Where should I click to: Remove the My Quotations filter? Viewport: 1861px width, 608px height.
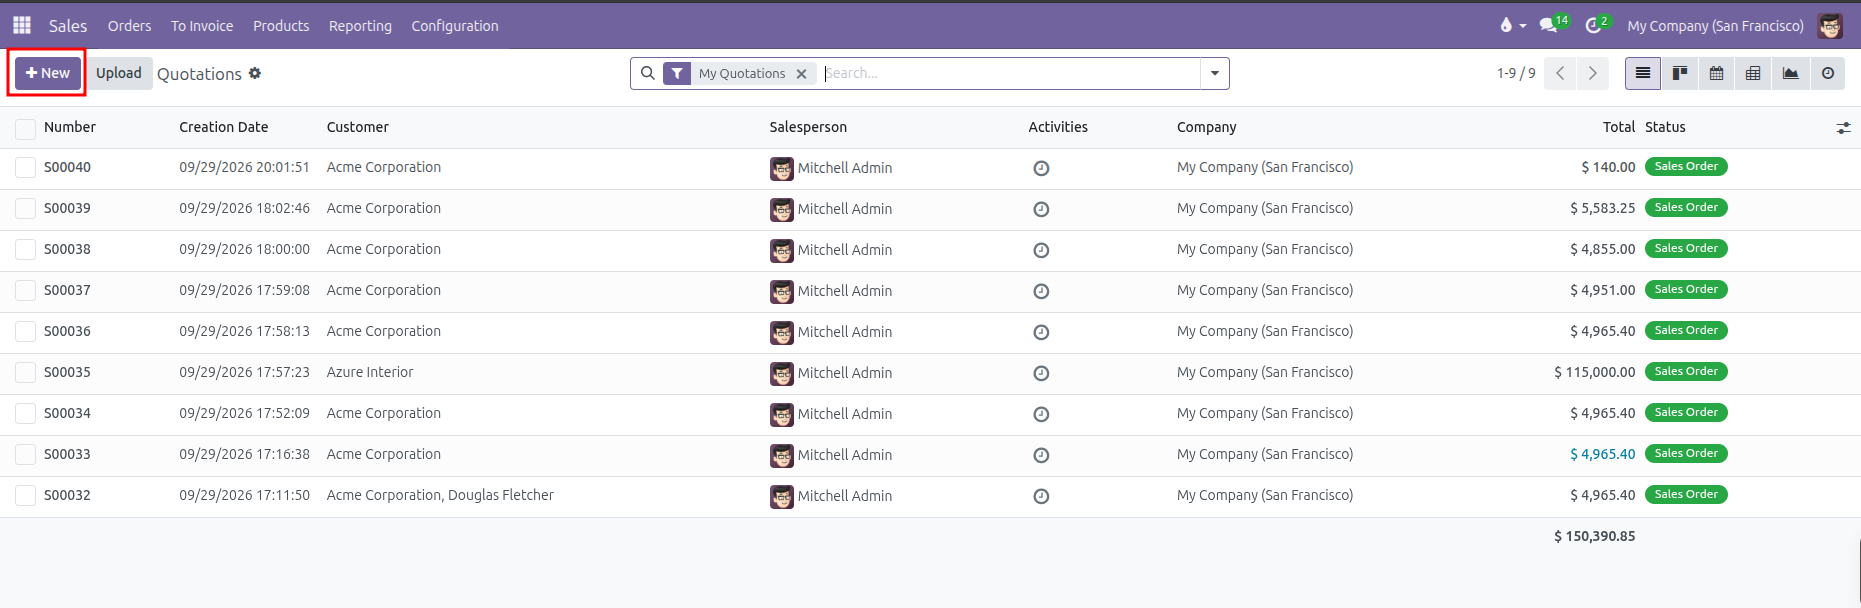coord(801,74)
